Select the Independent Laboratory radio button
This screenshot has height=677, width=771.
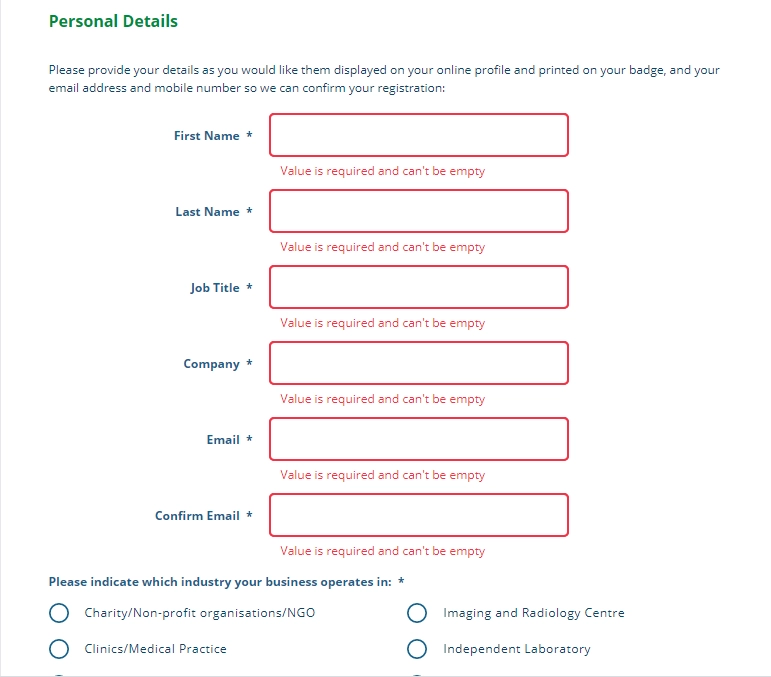coord(418,649)
